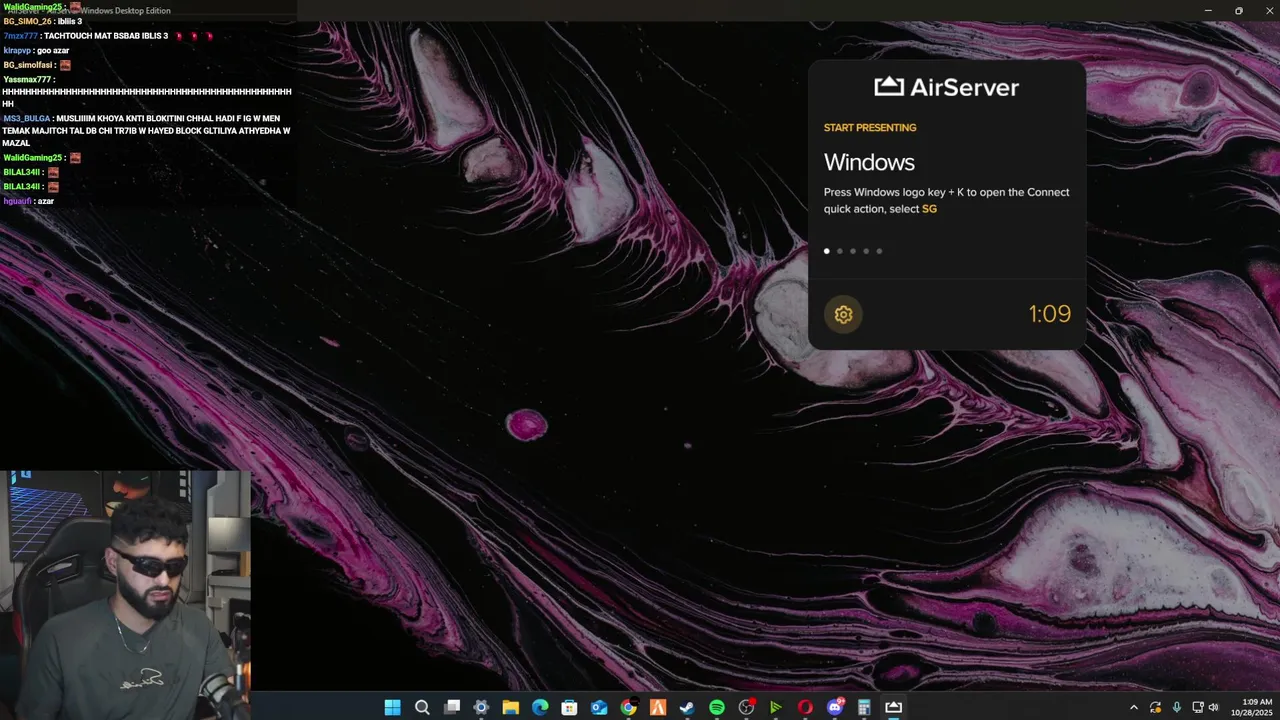Open File Explorer from taskbar
Viewport: 1280px width, 720px height.
click(x=510, y=707)
